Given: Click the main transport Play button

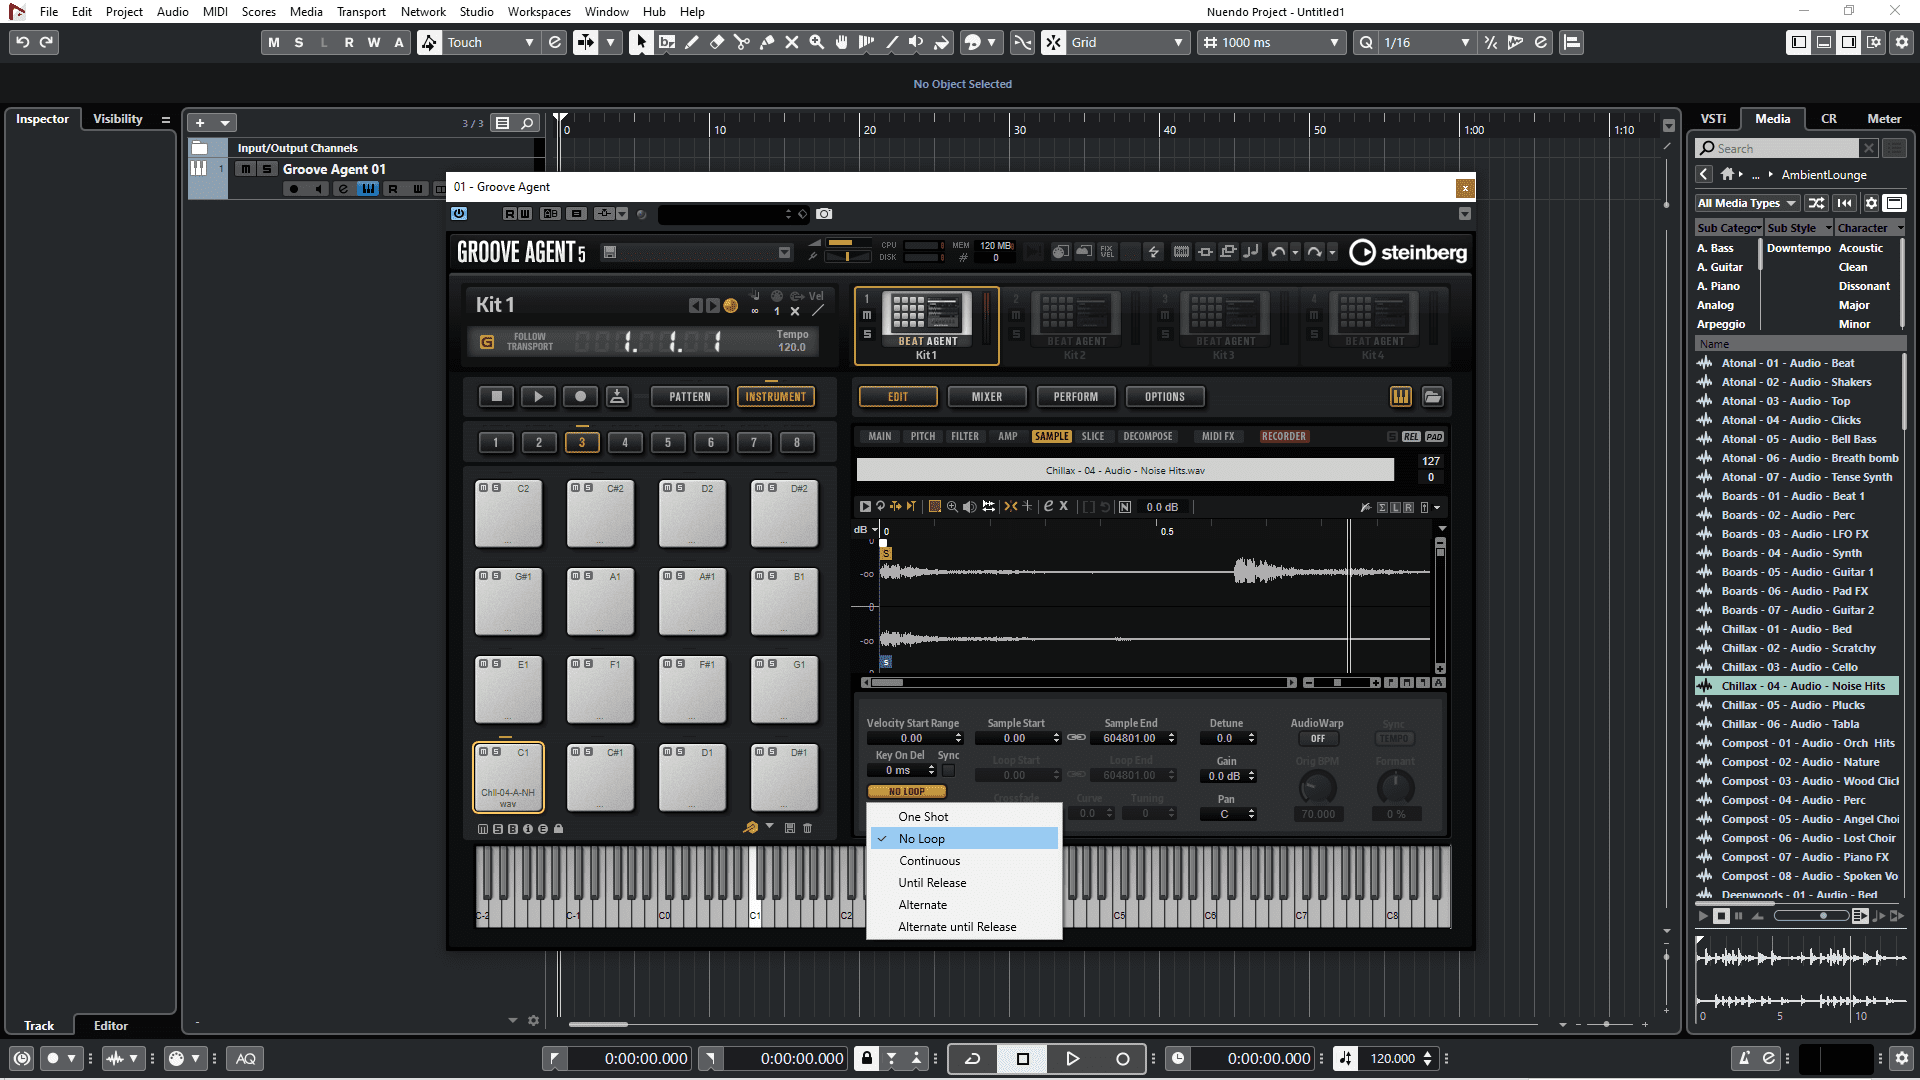Looking at the screenshot, I should (1072, 1058).
